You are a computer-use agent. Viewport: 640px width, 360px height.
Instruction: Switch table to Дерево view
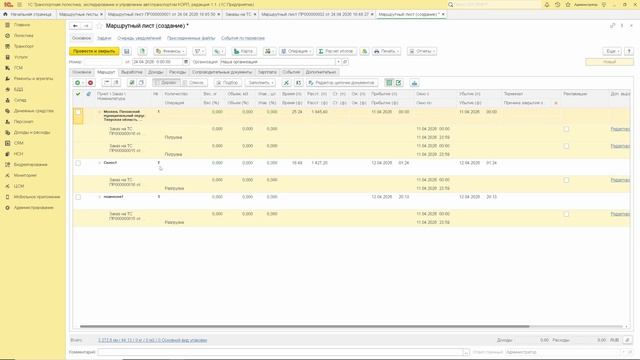166,83
